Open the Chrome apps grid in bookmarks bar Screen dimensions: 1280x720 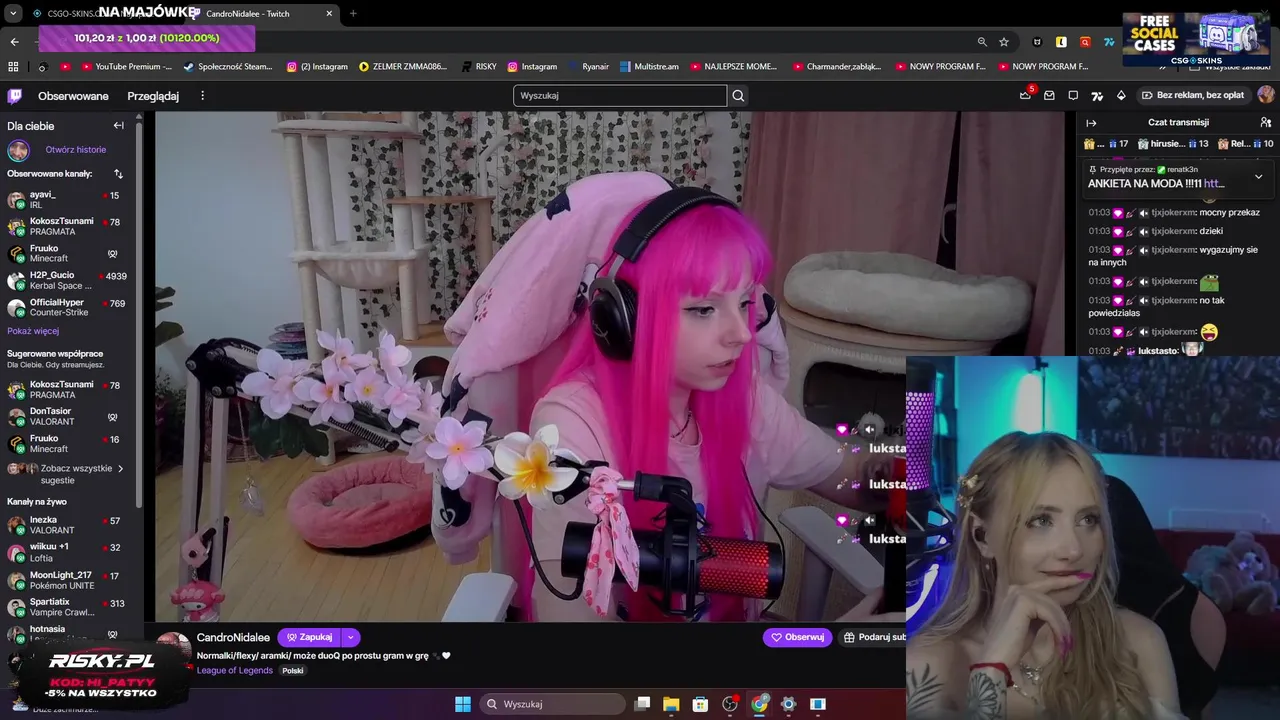coord(13,66)
